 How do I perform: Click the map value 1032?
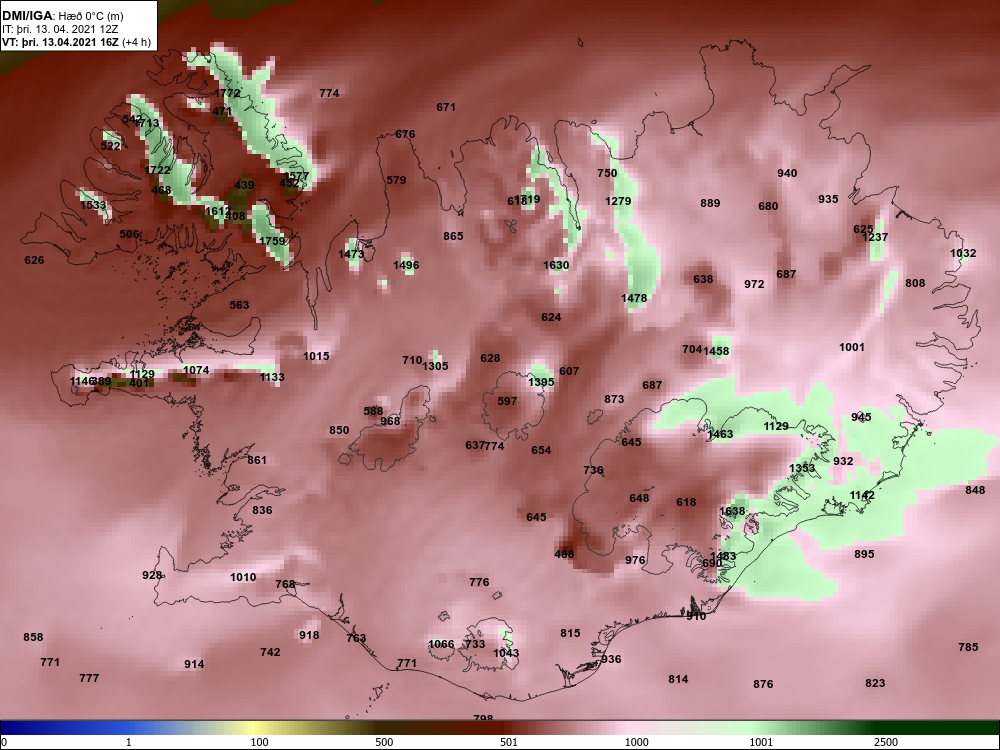(x=963, y=253)
